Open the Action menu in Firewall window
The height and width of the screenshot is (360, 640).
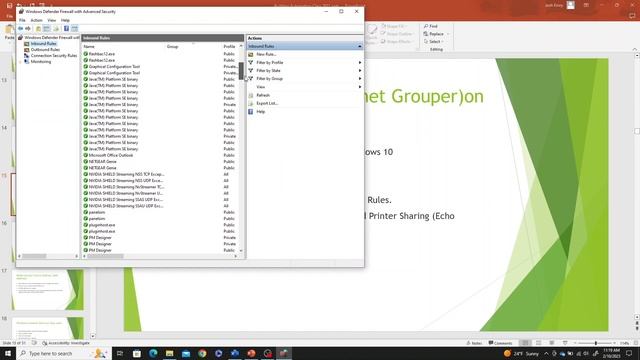(x=36, y=20)
